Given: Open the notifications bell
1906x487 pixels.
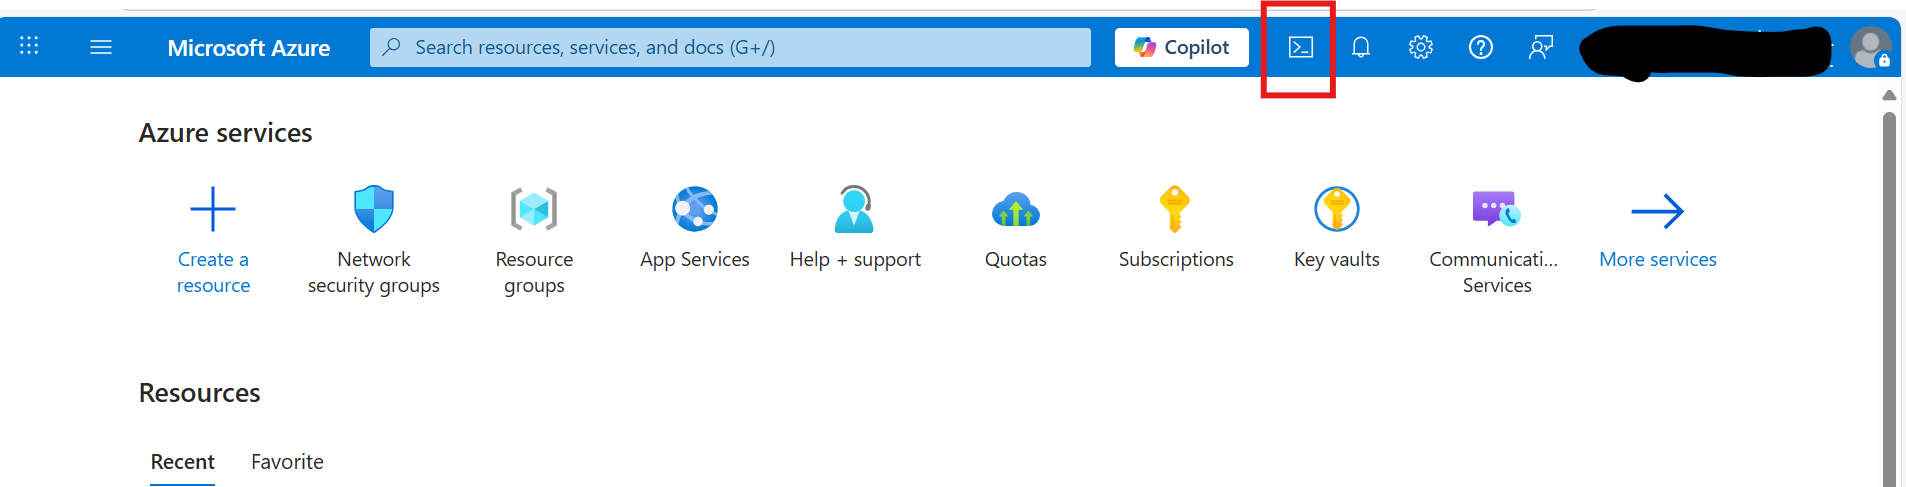Looking at the screenshot, I should point(1361,47).
